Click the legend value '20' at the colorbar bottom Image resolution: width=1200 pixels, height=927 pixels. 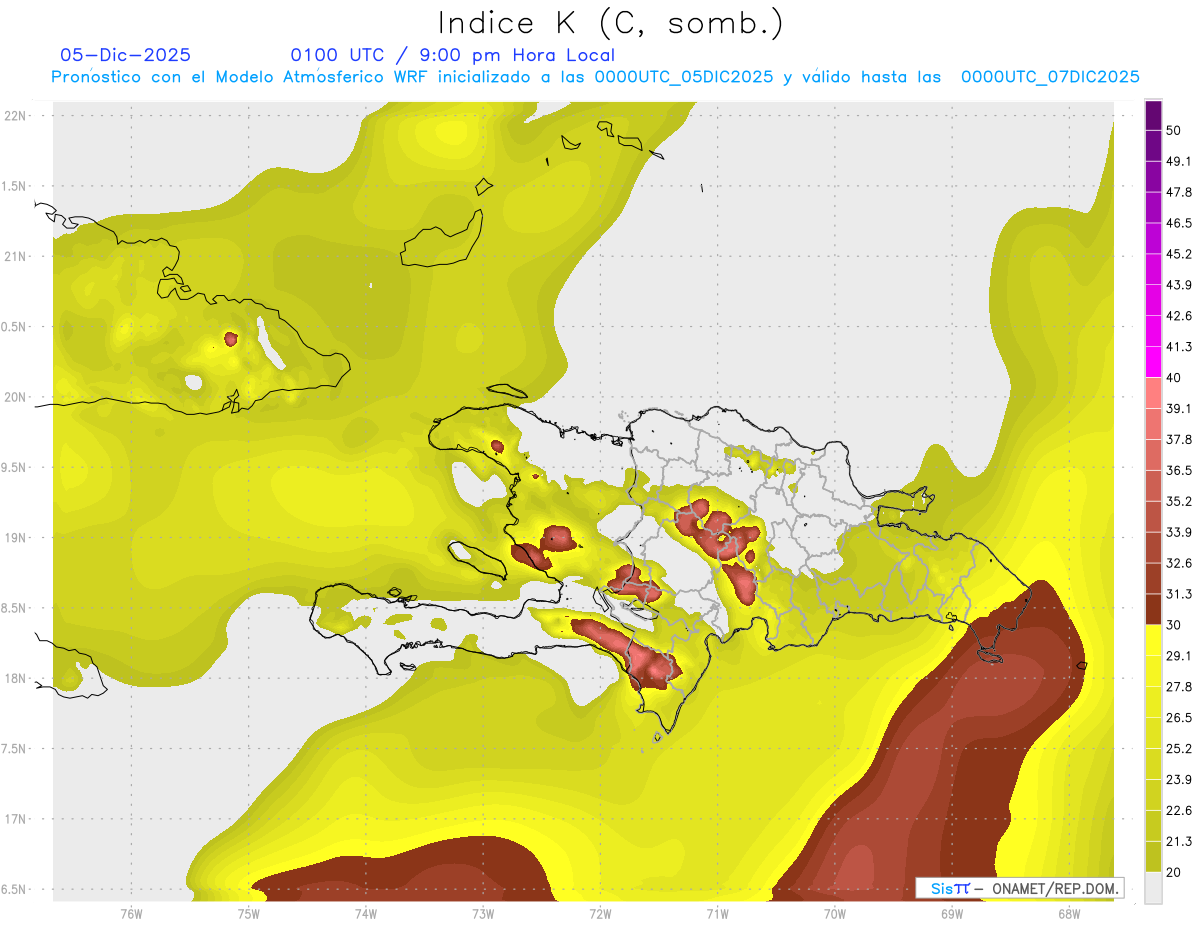(x=1173, y=872)
